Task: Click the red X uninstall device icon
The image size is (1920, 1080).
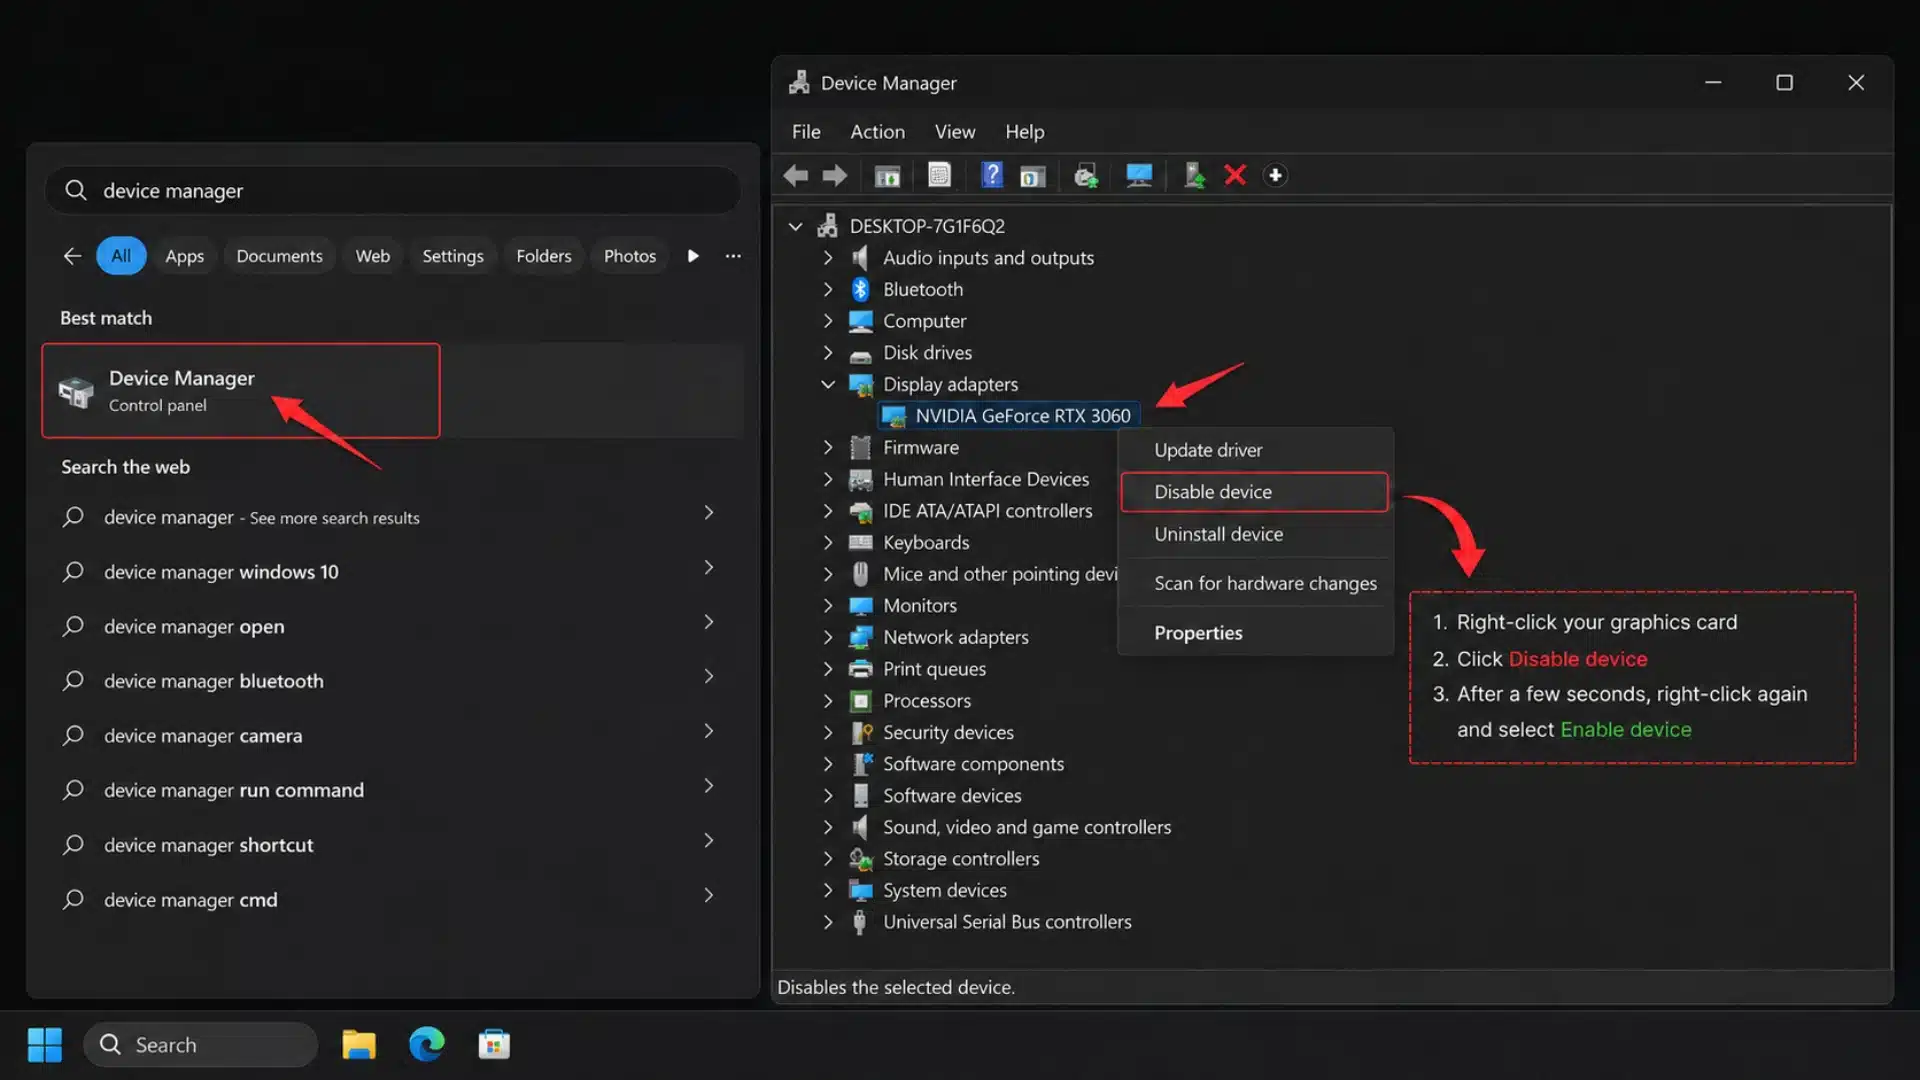Action: tap(1235, 176)
